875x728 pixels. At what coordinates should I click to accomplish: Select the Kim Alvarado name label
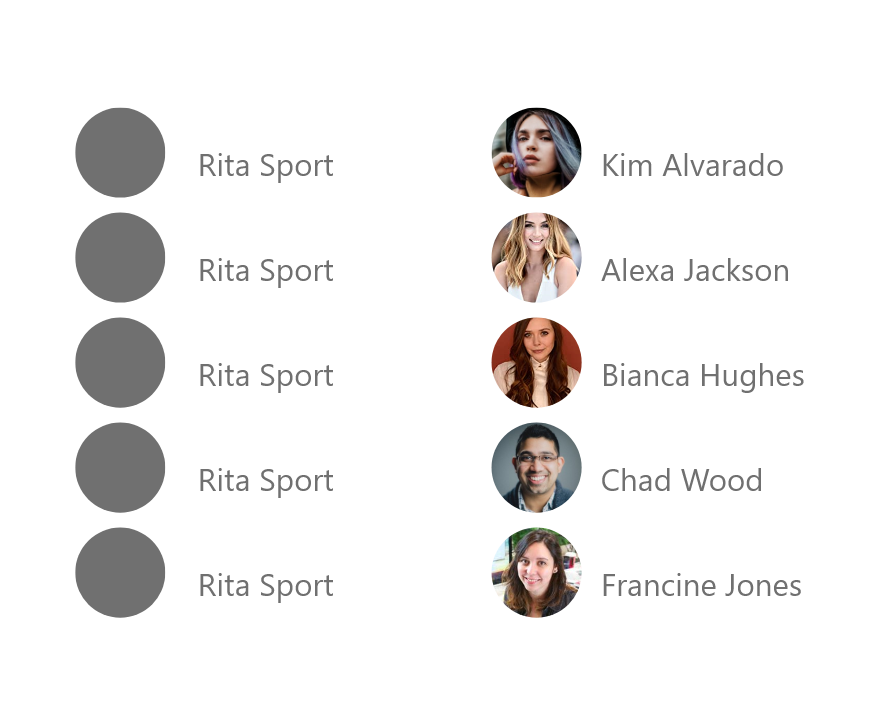(692, 166)
